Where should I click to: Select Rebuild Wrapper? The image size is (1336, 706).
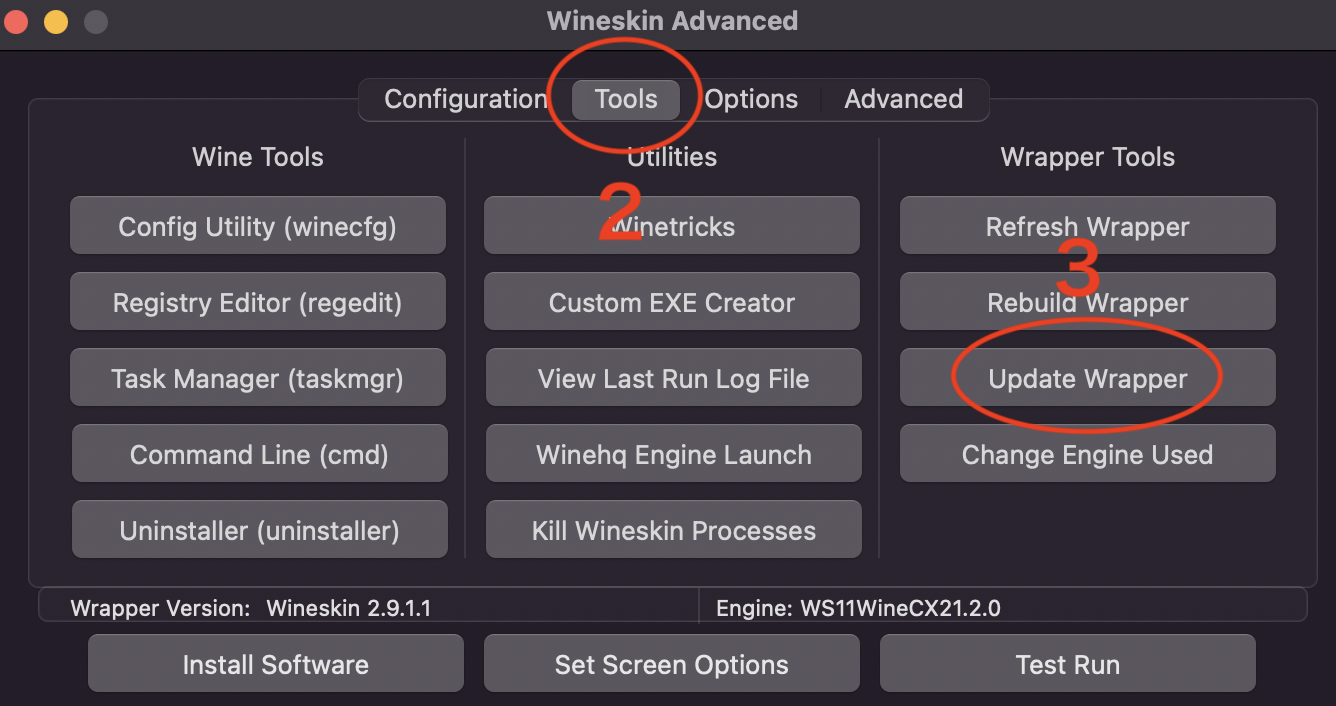1088,302
